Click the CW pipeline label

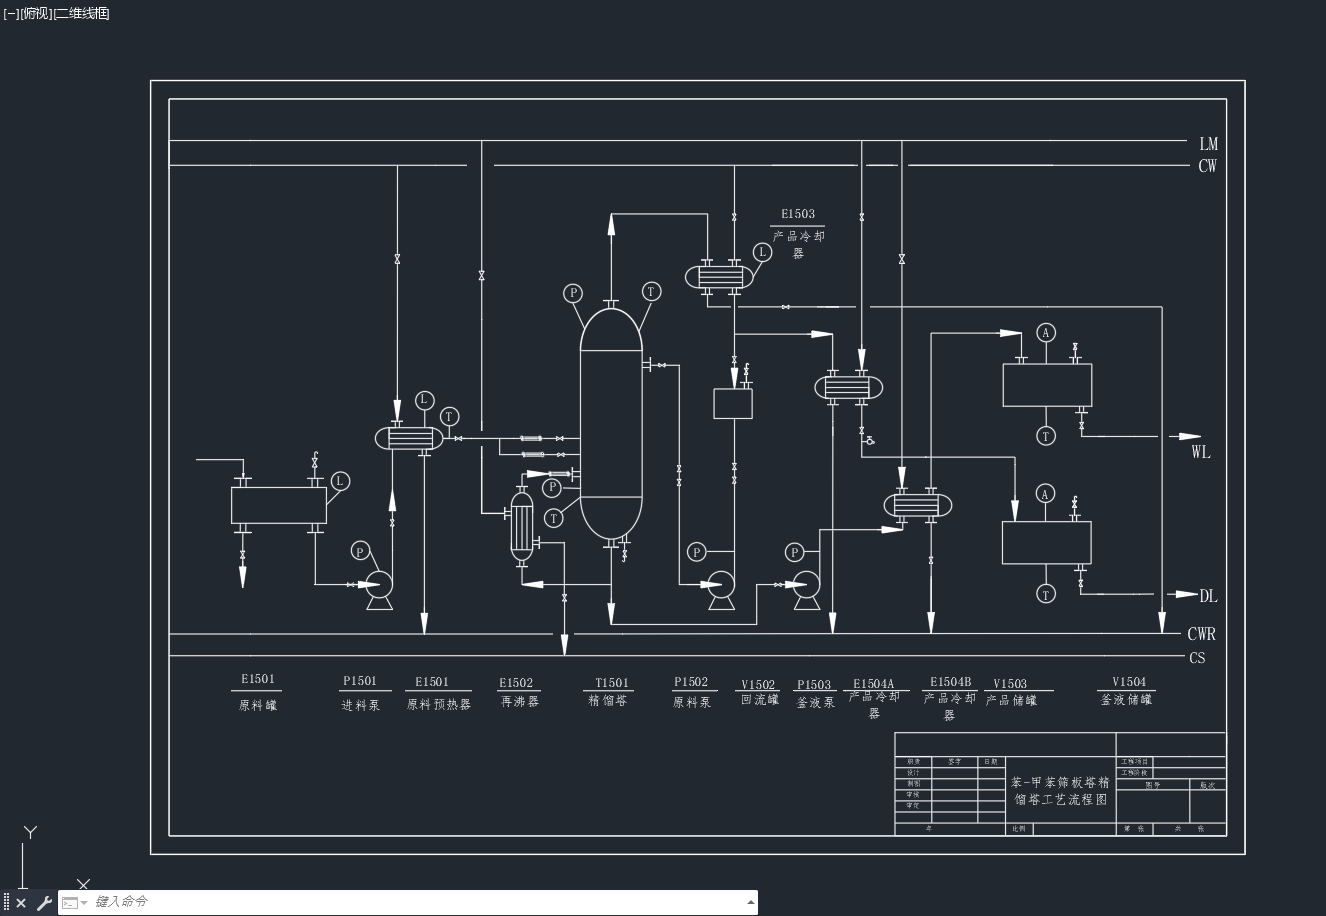pos(1208,166)
